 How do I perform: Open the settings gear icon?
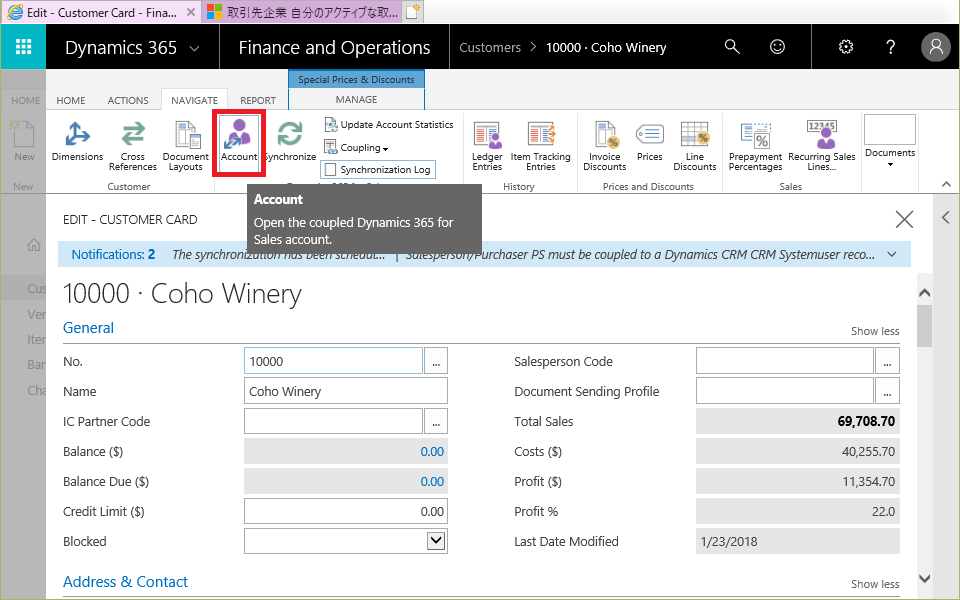pyautogui.click(x=846, y=47)
